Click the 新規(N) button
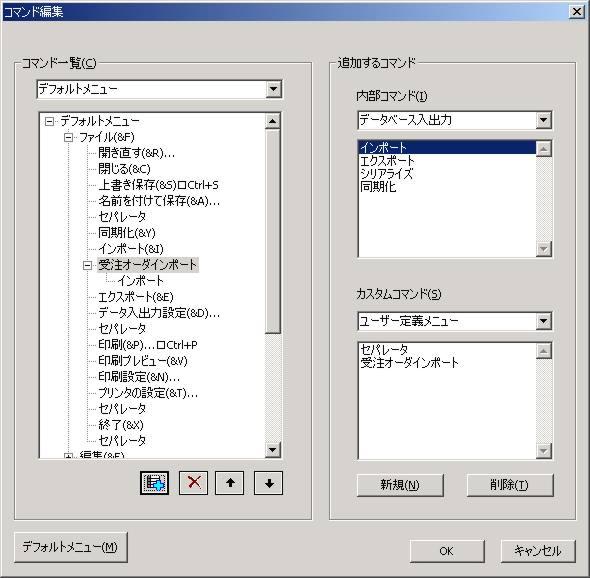This screenshot has width=590, height=578. [x=400, y=485]
